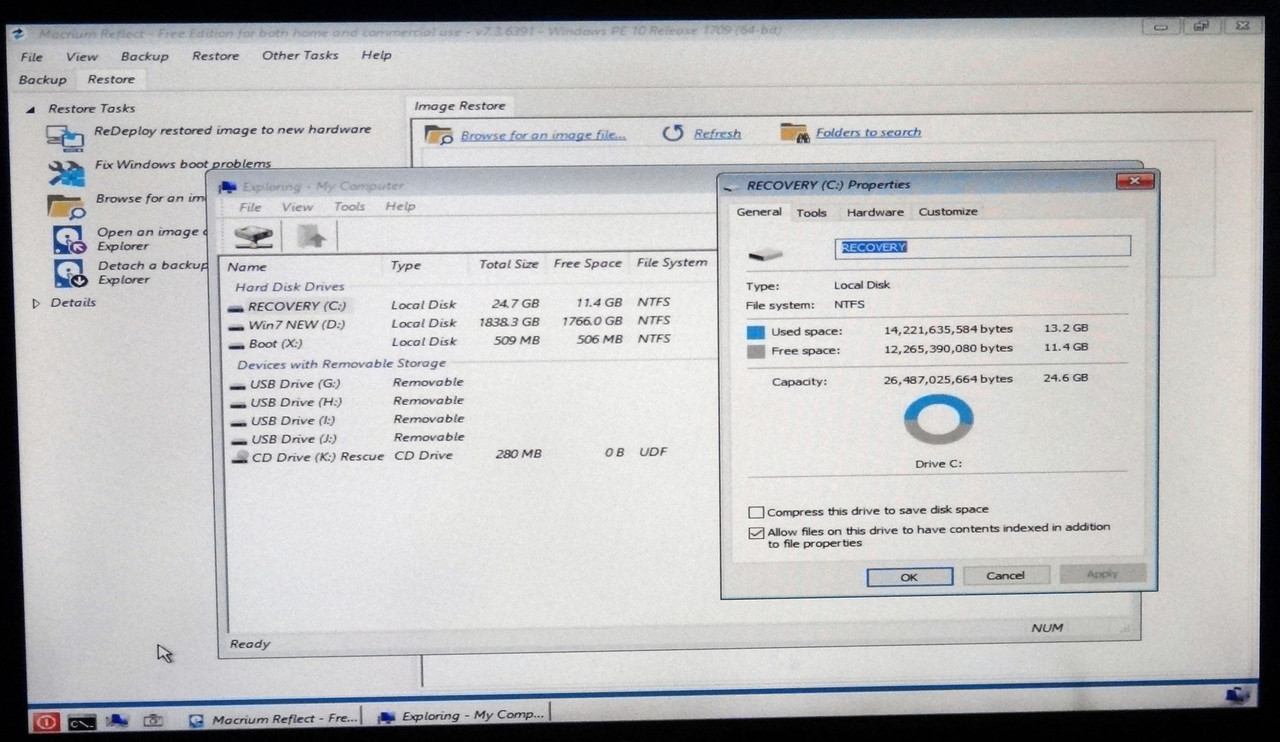Open the View menu in Macrium Reflect
1280x742 pixels.
82,57
